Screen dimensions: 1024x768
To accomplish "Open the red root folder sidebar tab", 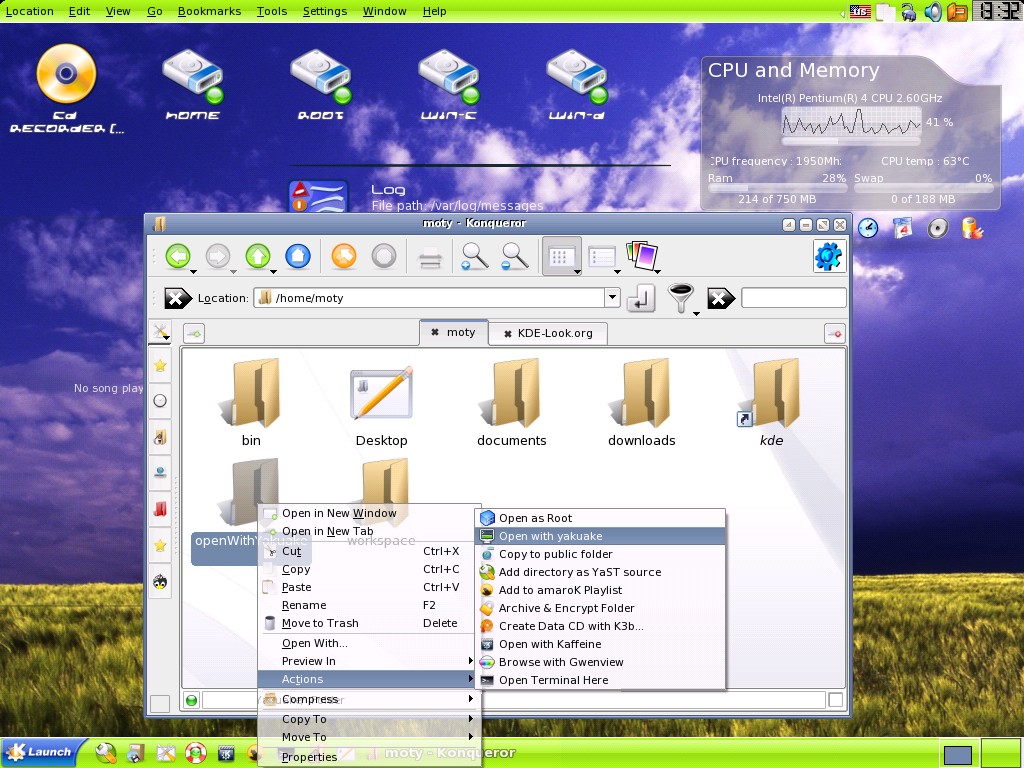I will [160, 508].
